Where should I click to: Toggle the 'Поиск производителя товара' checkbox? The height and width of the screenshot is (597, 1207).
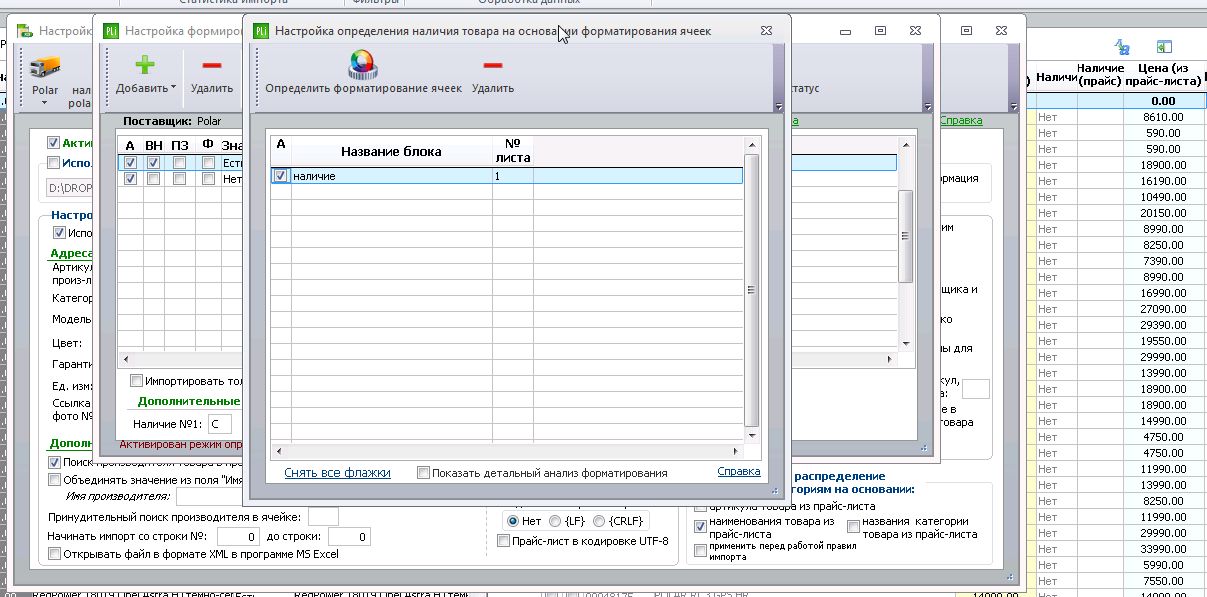(x=55, y=463)
